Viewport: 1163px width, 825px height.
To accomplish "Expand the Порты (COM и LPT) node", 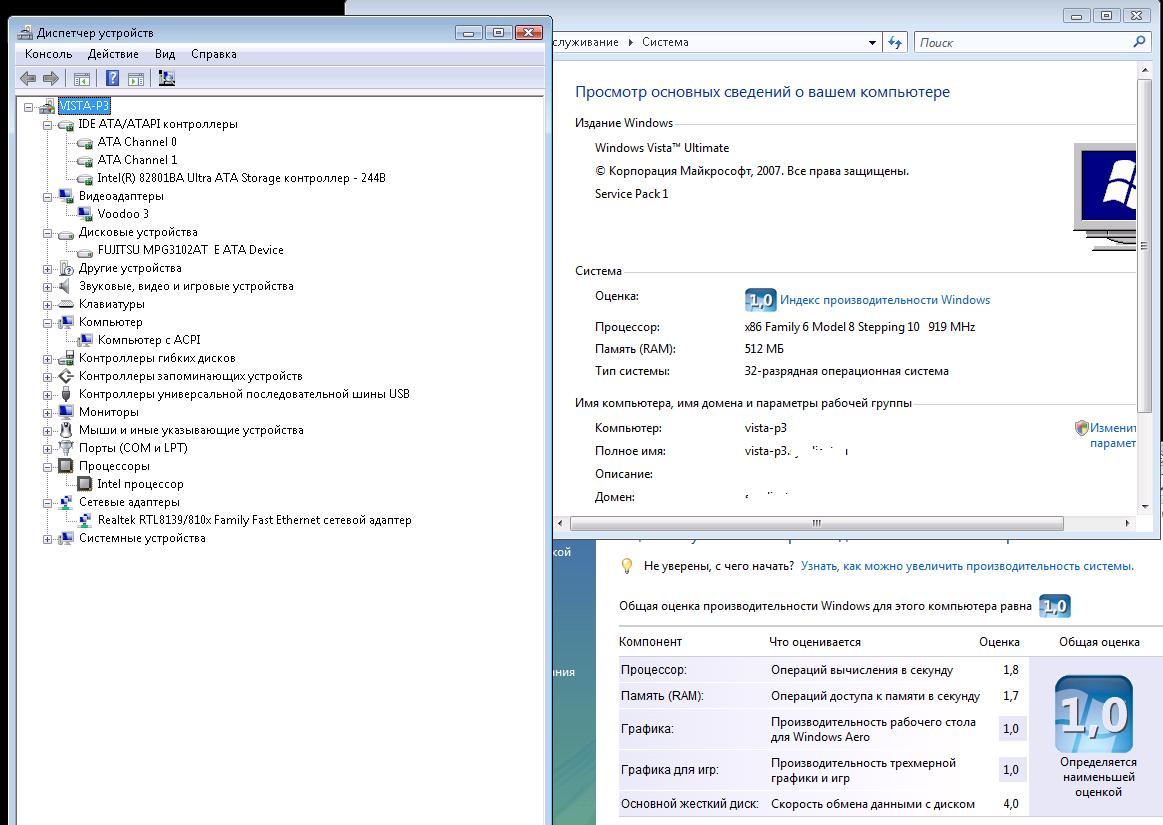I will click(47, 449).
